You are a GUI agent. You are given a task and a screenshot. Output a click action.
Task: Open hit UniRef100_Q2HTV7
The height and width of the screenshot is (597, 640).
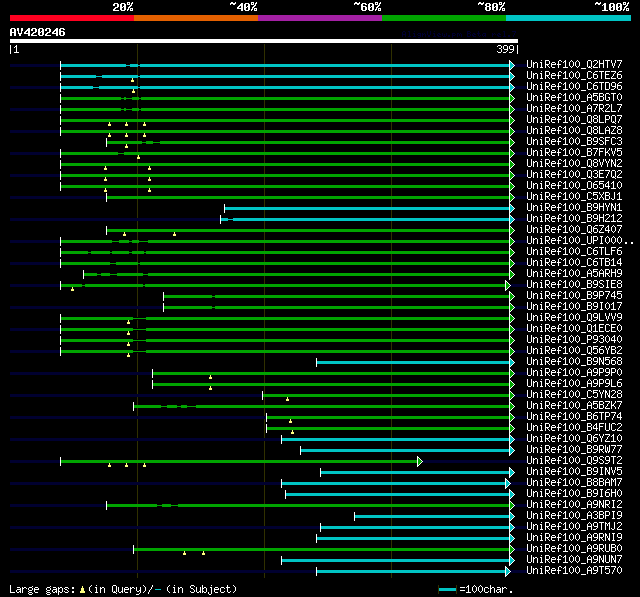click(574, 64)
